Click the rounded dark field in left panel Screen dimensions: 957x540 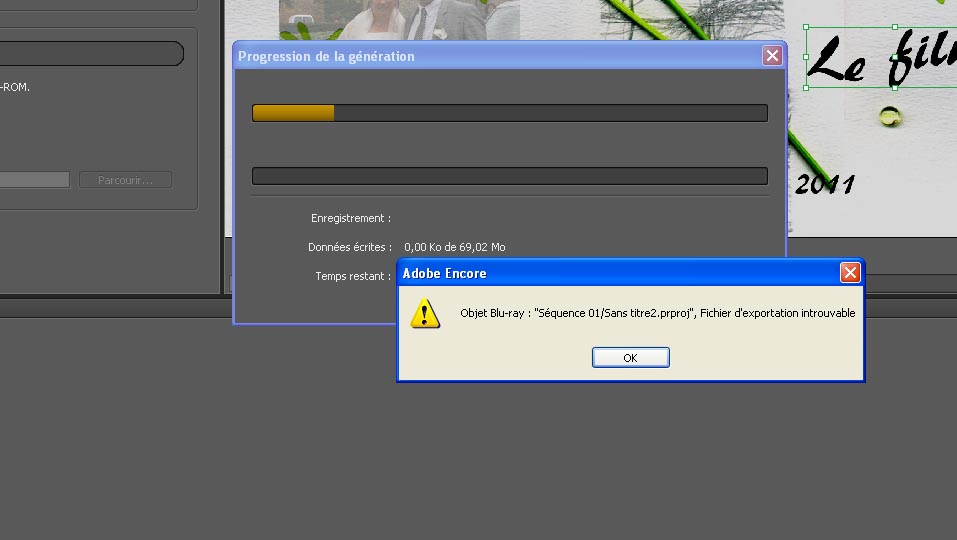(92, 54)
